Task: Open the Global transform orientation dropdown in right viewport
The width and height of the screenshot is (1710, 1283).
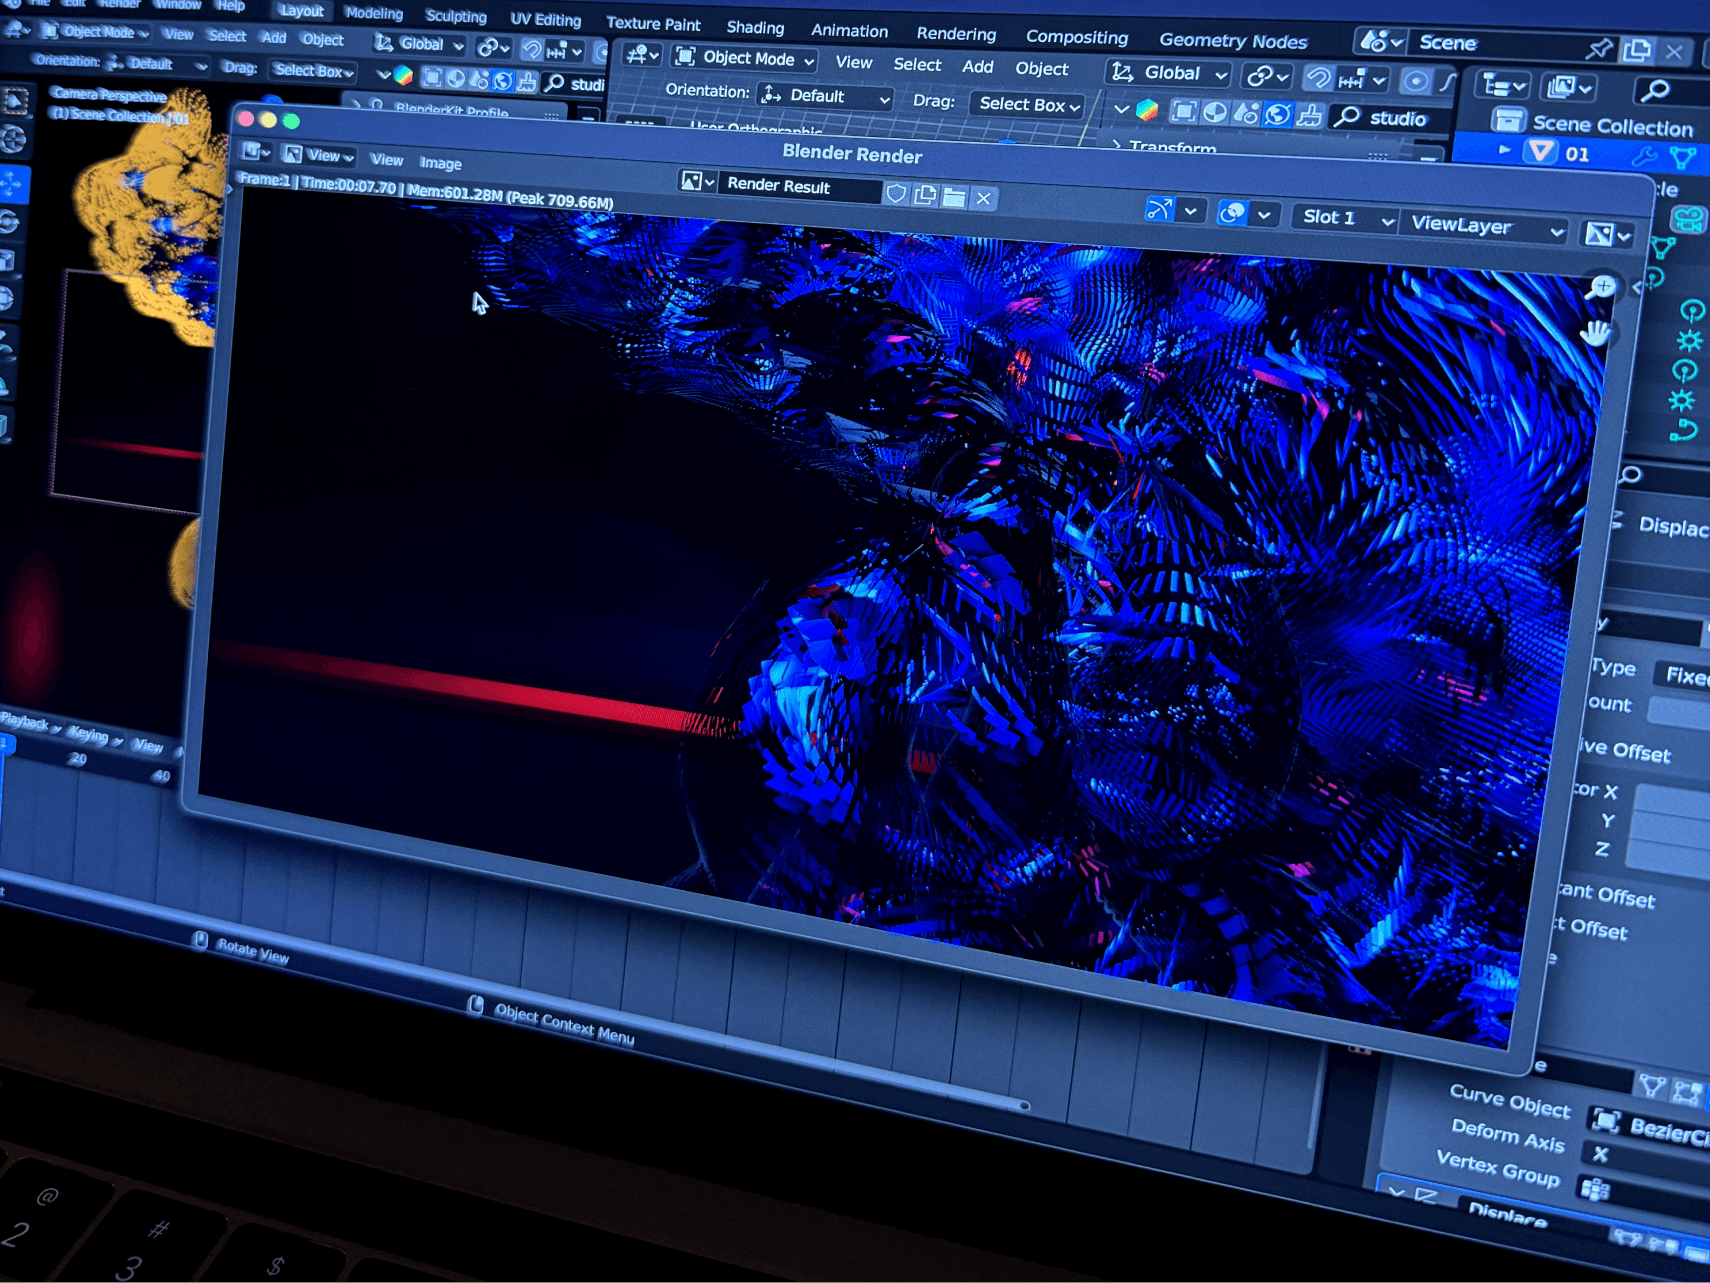Action: point(1168,73)
